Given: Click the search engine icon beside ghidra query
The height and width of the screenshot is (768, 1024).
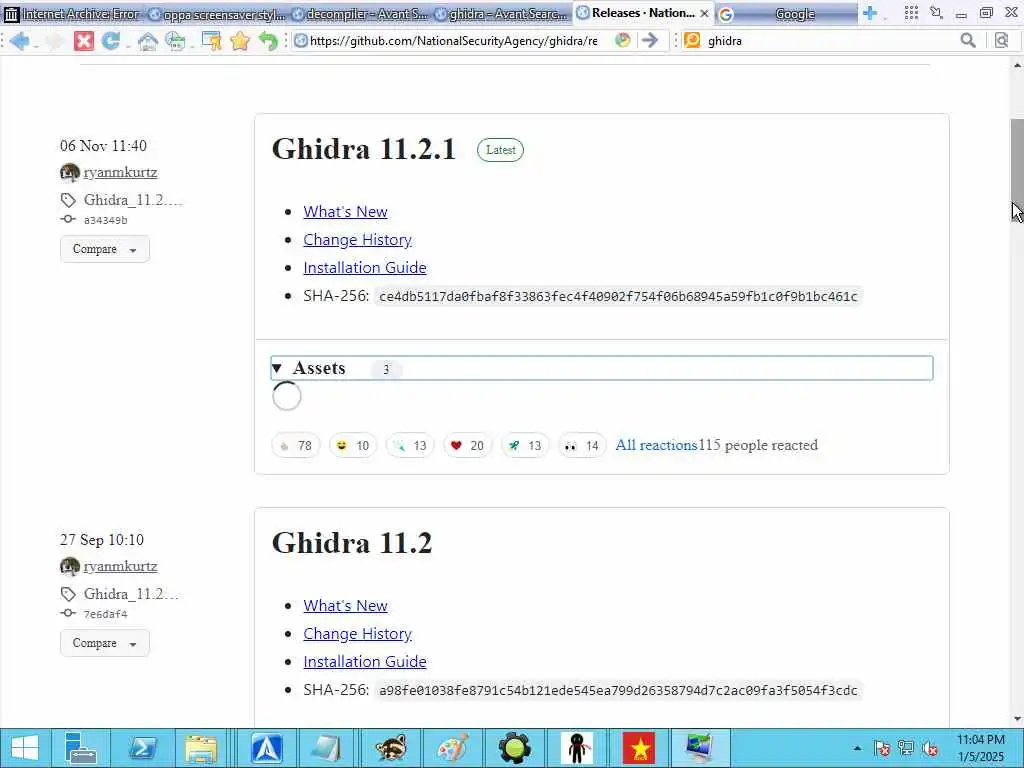Looking at the screenshot, I should (692, 40).
